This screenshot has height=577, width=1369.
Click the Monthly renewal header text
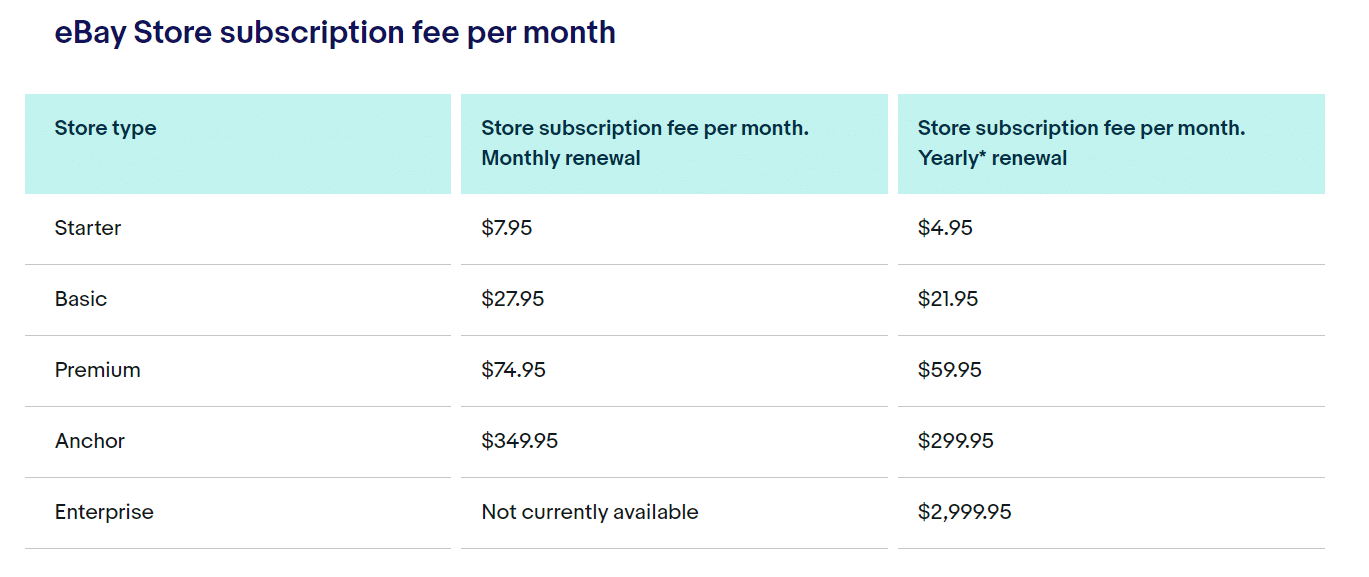coord(561,158)
